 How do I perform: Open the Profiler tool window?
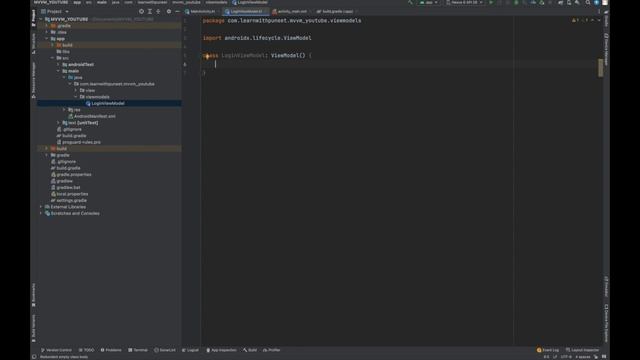[x=271, y=350]
